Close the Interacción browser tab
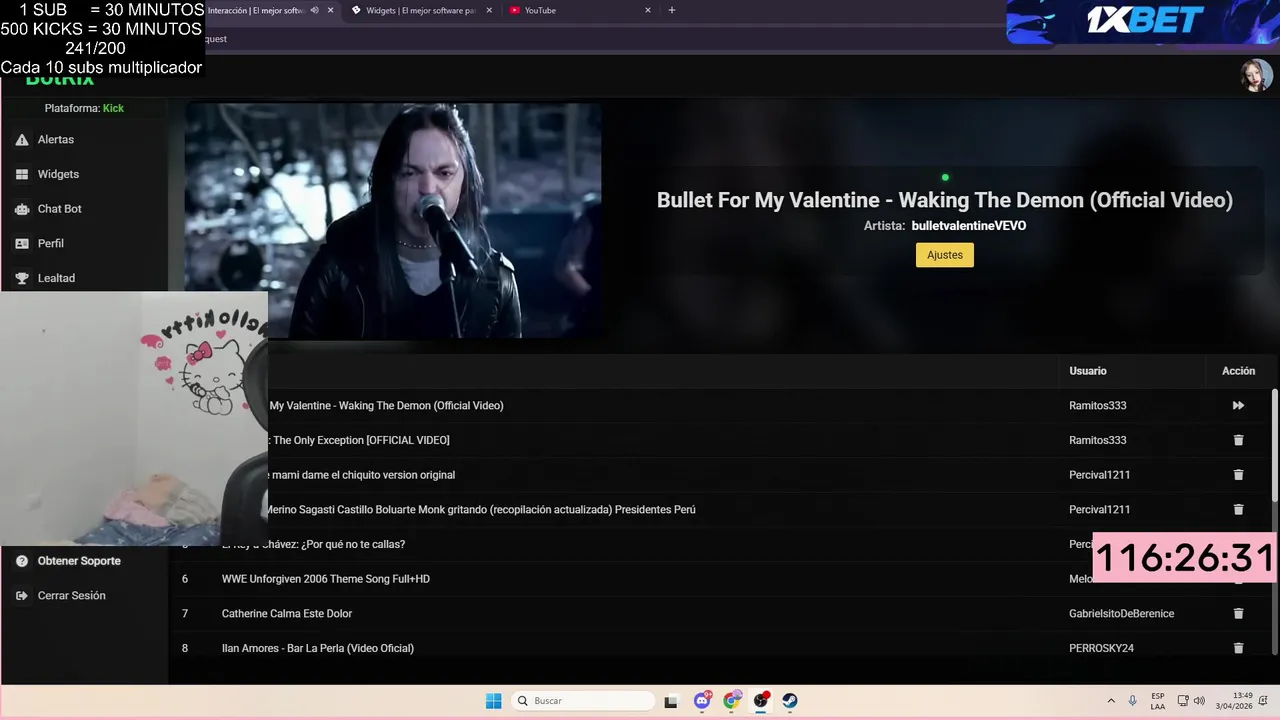The image size is (1280, 720). (x=330, y=10)
